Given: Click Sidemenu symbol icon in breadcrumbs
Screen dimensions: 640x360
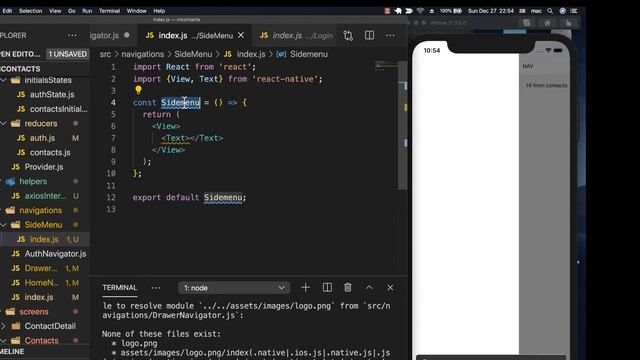Looking at the screenshot, I should pos(281,54).
